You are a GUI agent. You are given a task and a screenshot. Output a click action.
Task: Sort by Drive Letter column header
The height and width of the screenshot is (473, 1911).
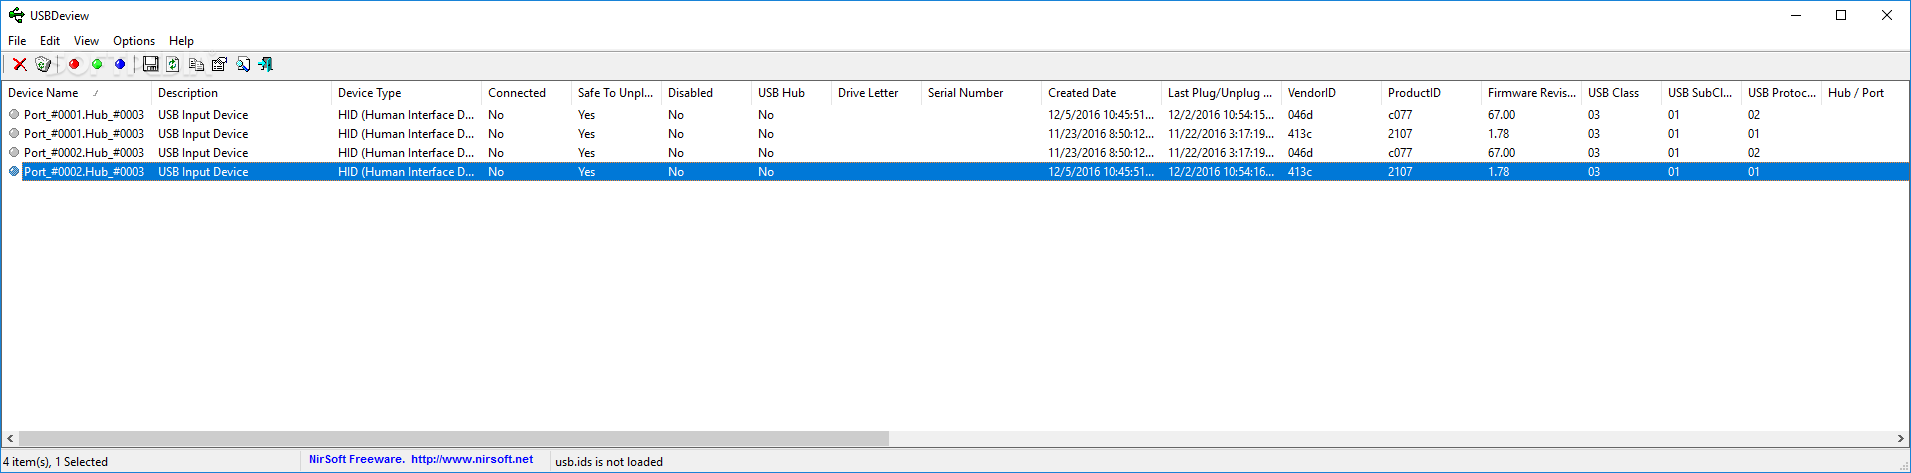[876, 93]
